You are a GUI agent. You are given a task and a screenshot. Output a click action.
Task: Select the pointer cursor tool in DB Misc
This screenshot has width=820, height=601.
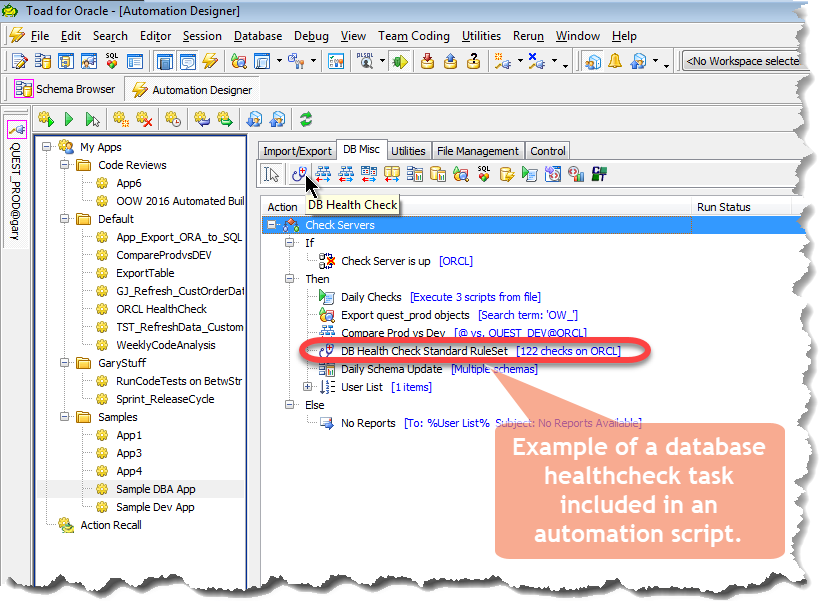click(x=271, y=174)
